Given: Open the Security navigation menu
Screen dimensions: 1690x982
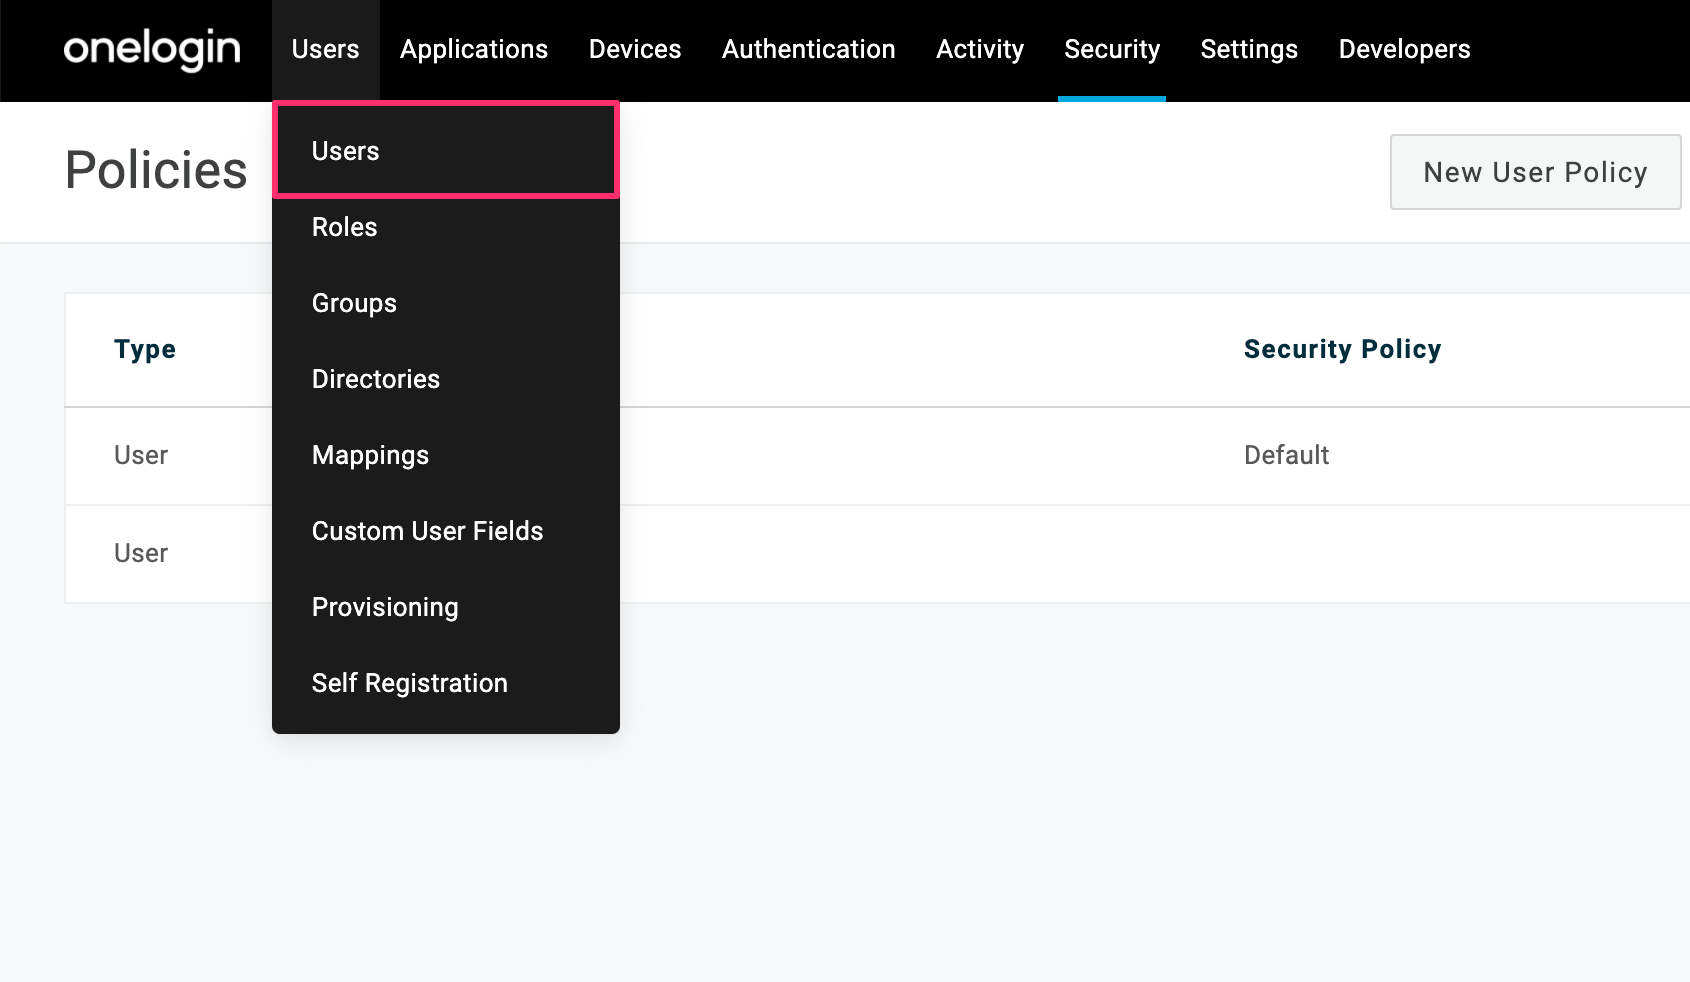Looking at the screenshot, I should tap(1112, 49).
